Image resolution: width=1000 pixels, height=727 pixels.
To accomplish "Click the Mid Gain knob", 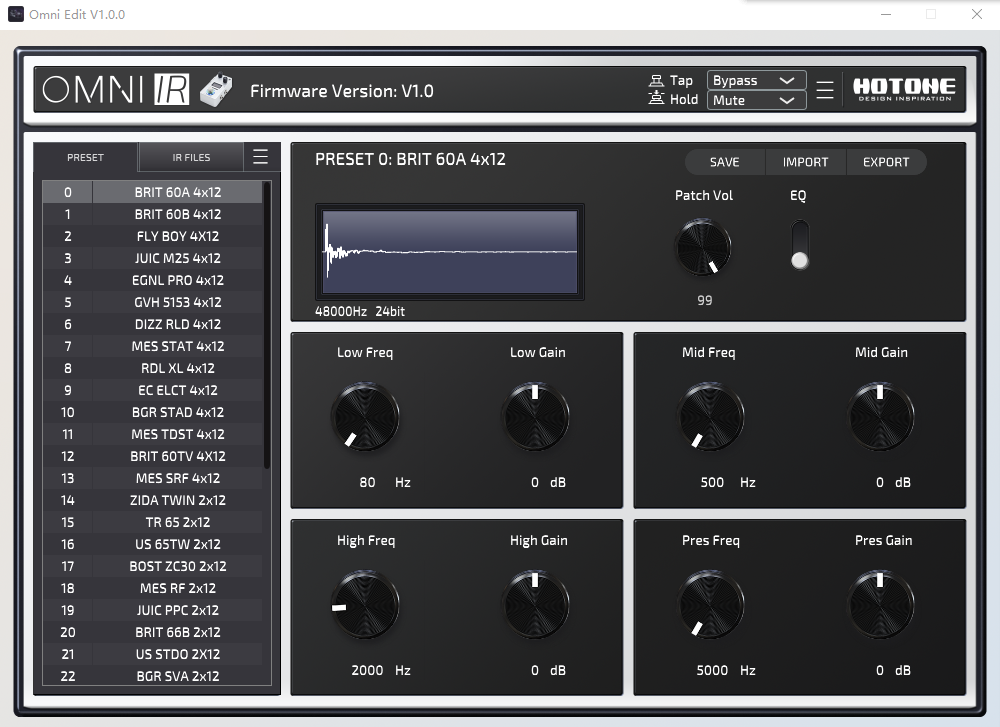I will (x=881, y=416).
